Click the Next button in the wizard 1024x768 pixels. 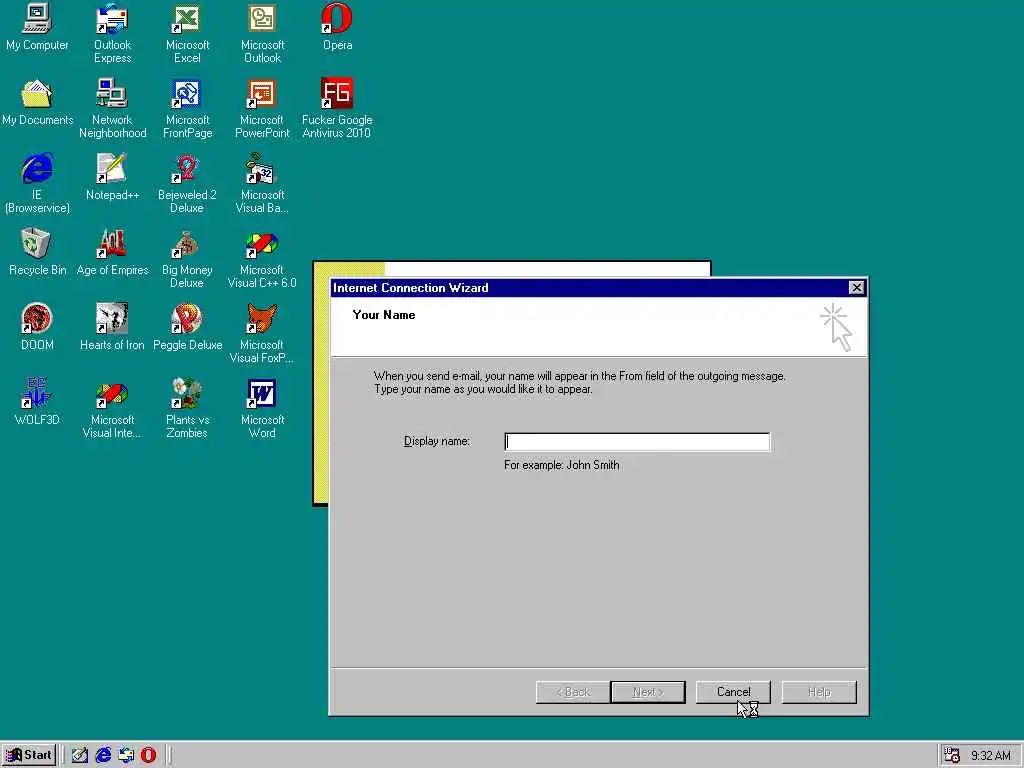click(x=648, y=692)
